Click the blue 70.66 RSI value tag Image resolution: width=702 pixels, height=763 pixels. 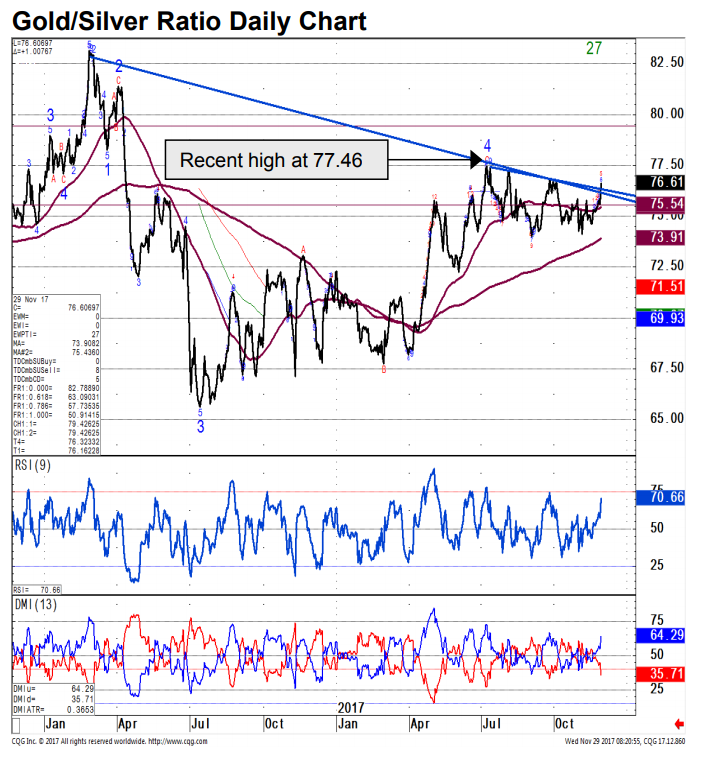(x=660, y=497)
